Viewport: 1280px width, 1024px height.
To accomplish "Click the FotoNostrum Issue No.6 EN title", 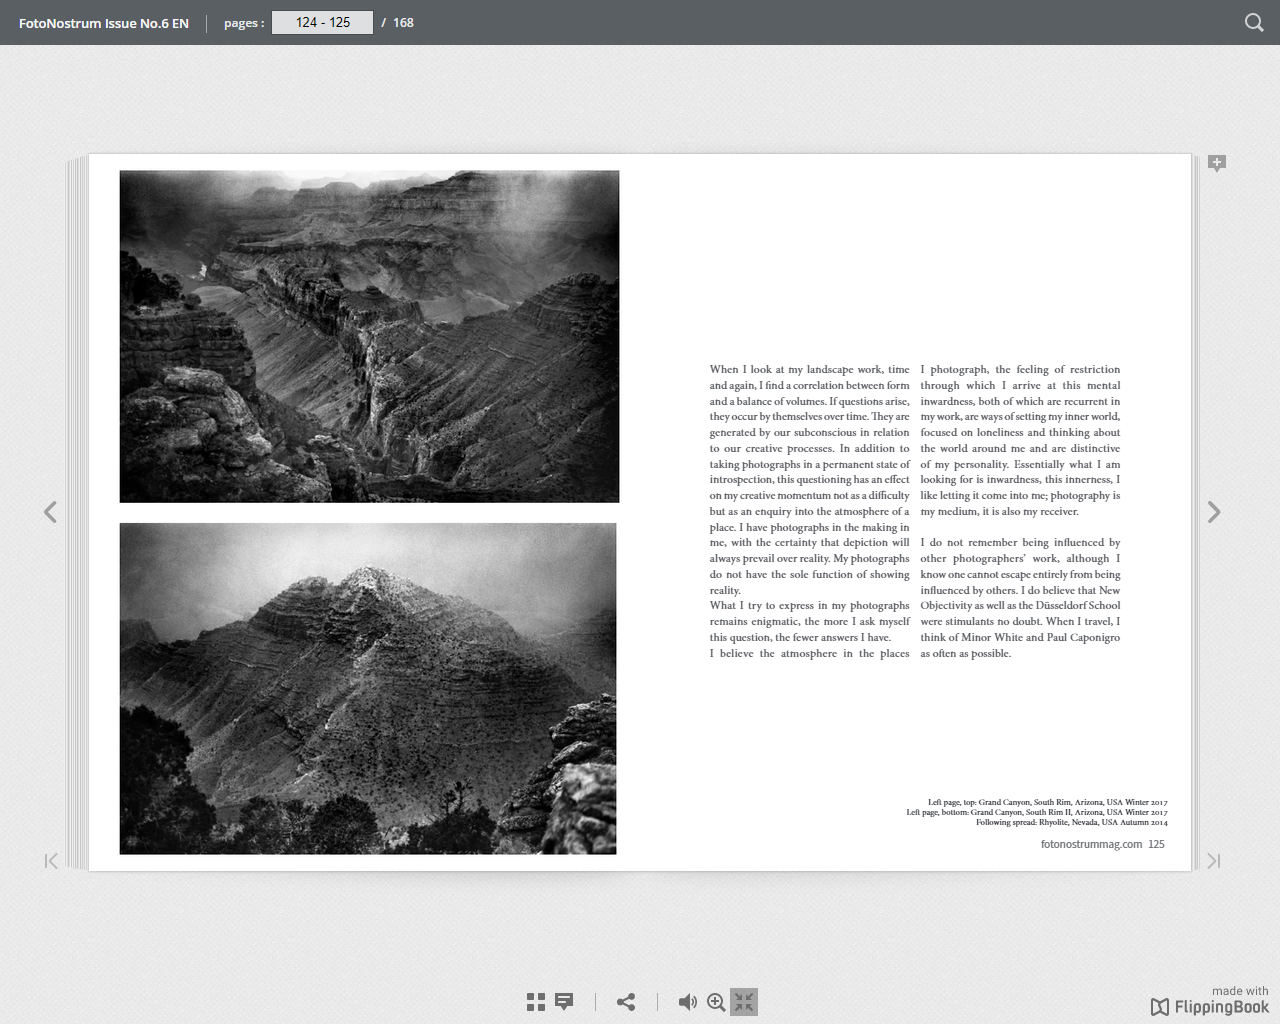I will click(x=104, y=23).
